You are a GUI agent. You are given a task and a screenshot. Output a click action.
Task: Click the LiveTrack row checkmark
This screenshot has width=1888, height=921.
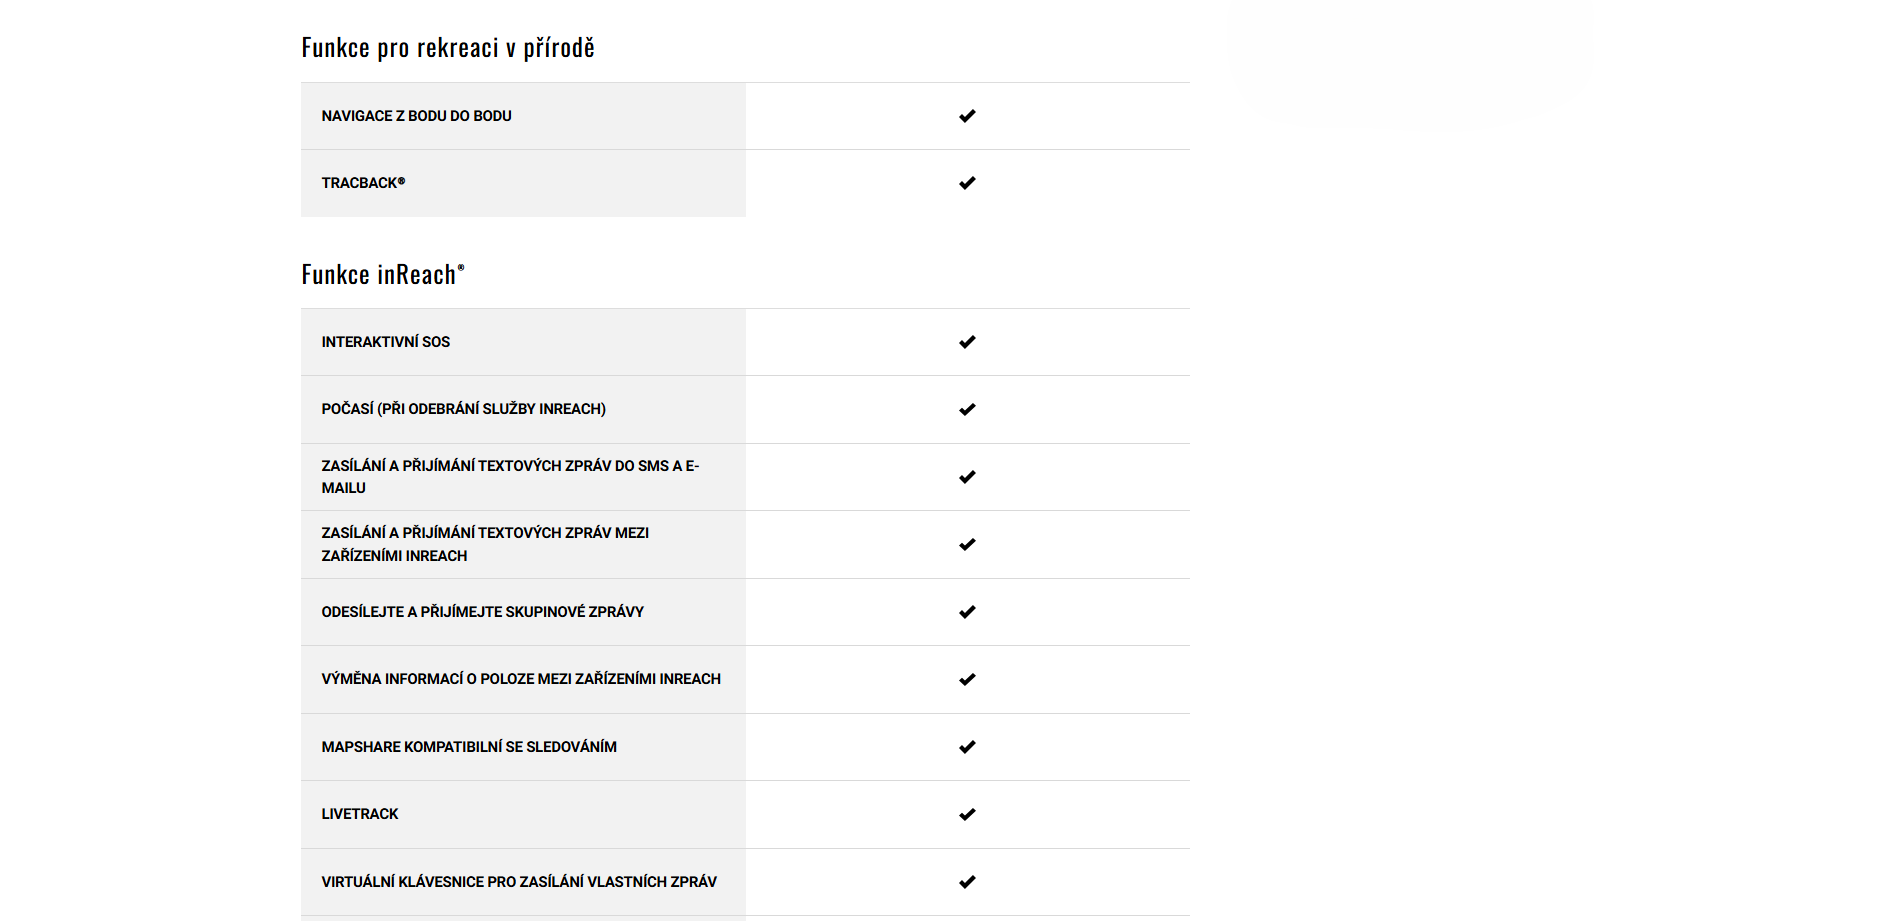click(x=967, y=815)
